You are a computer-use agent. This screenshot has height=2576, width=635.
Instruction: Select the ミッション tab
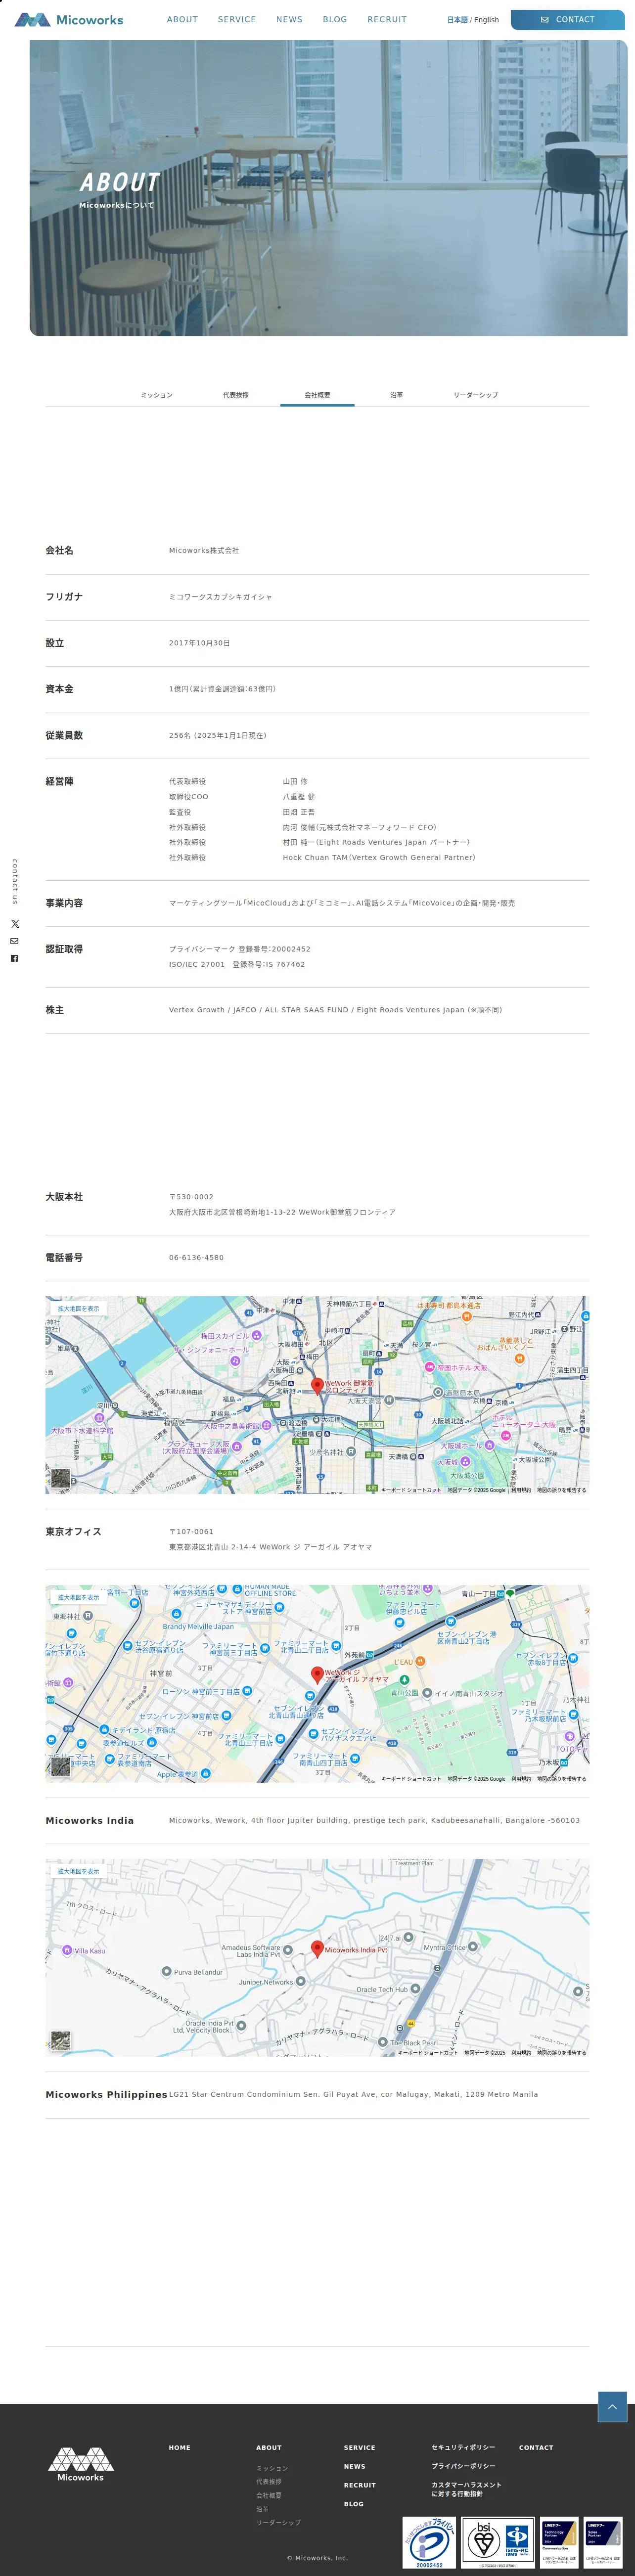[x=157, y=395]
